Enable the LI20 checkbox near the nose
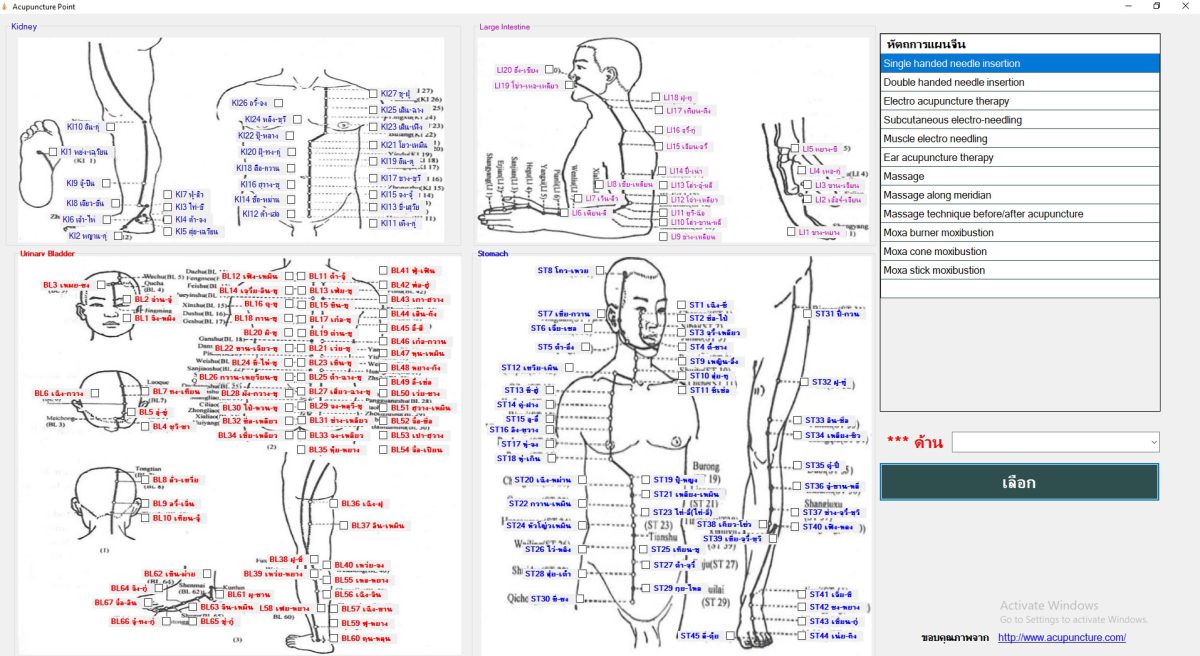The height and width of the screenshot is (656, 1200). click(x=546, y=71)
